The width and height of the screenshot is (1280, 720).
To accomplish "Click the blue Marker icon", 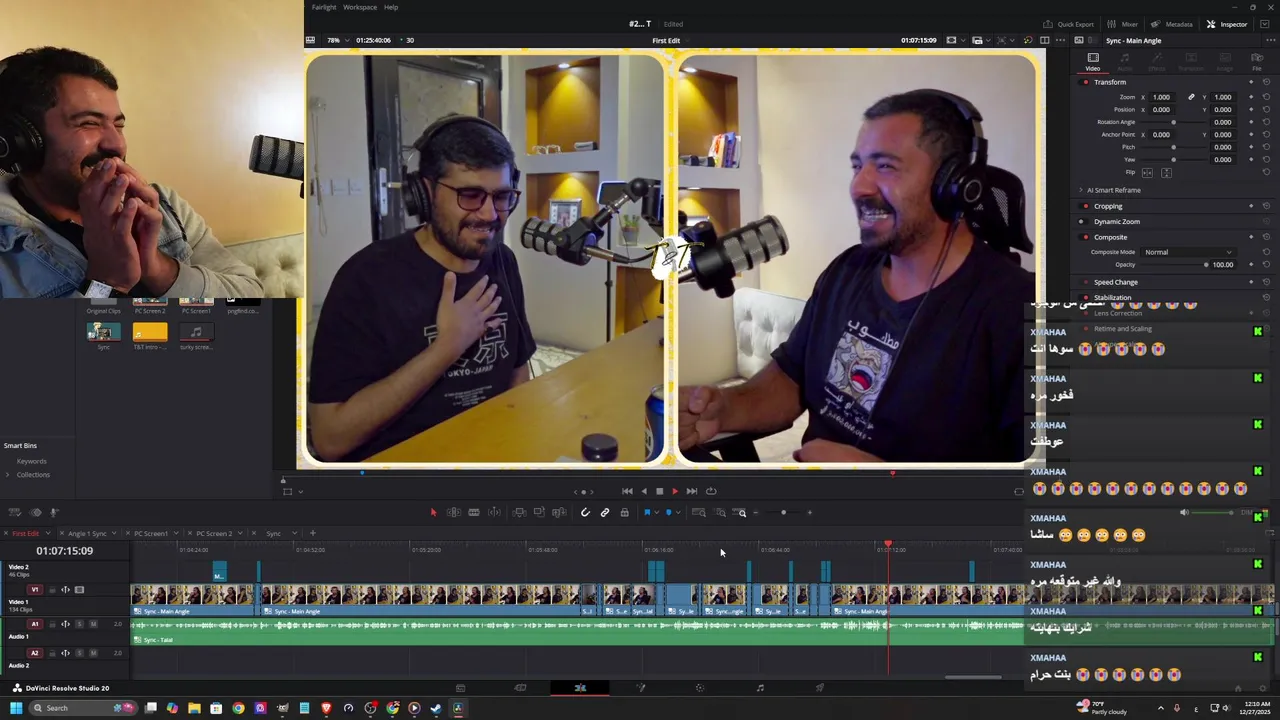I will pyautogui.click(x=668, y=512).
